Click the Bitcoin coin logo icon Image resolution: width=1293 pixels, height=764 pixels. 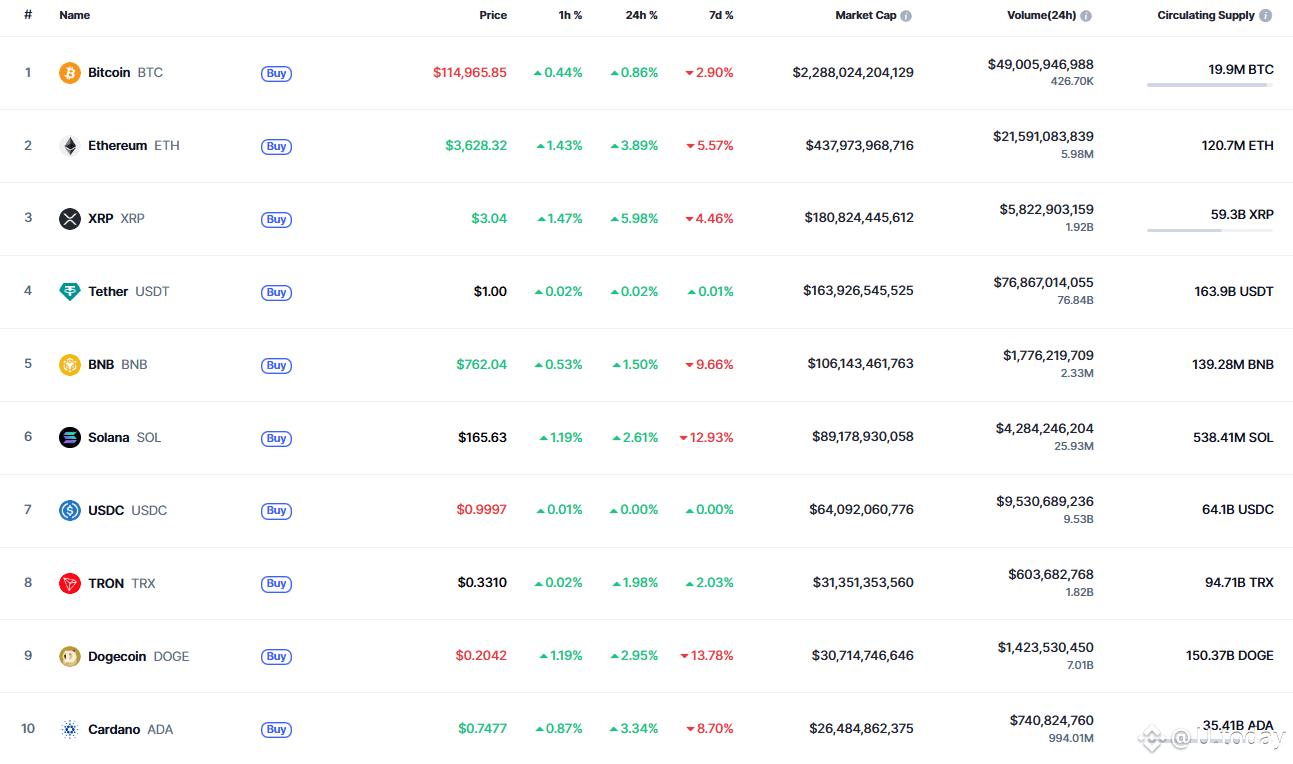point(69,73)
